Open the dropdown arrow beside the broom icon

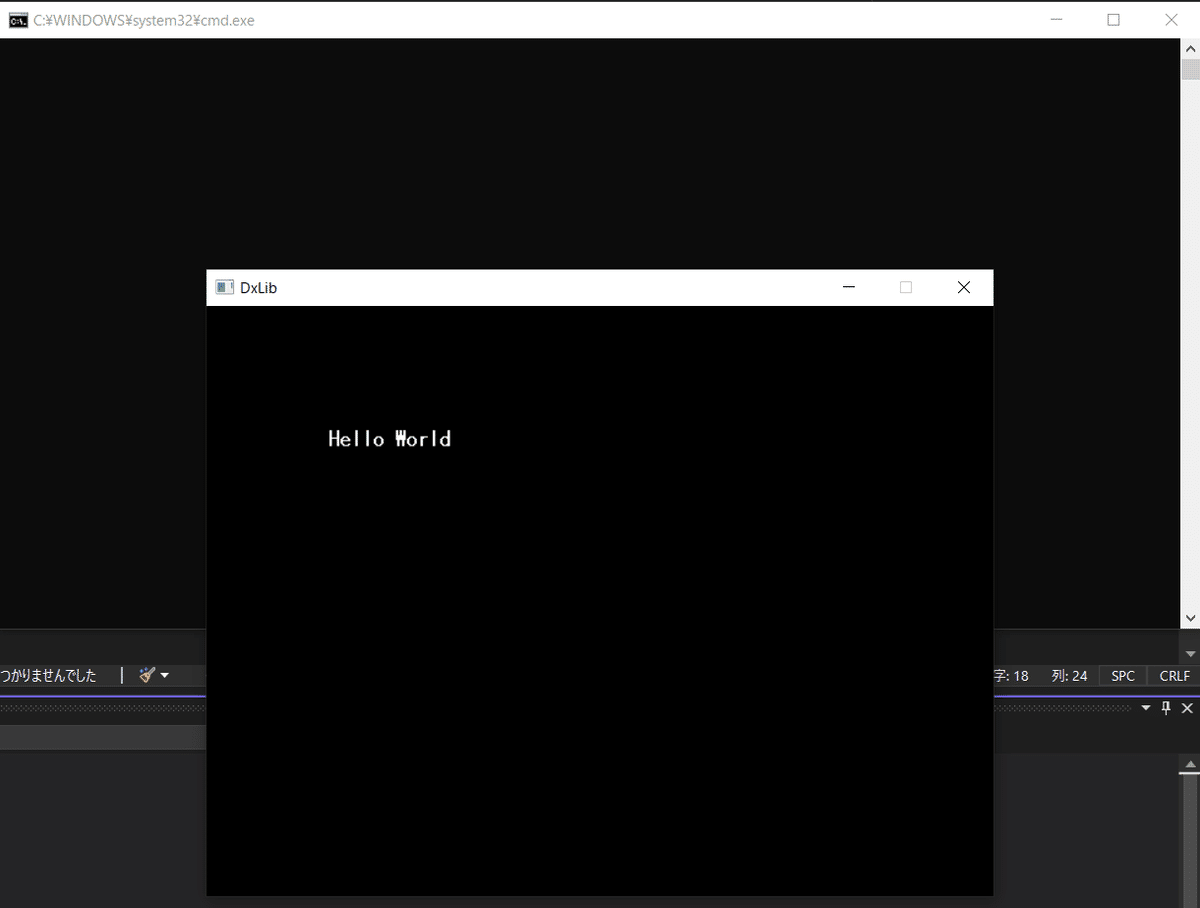[x=165, y=675]
